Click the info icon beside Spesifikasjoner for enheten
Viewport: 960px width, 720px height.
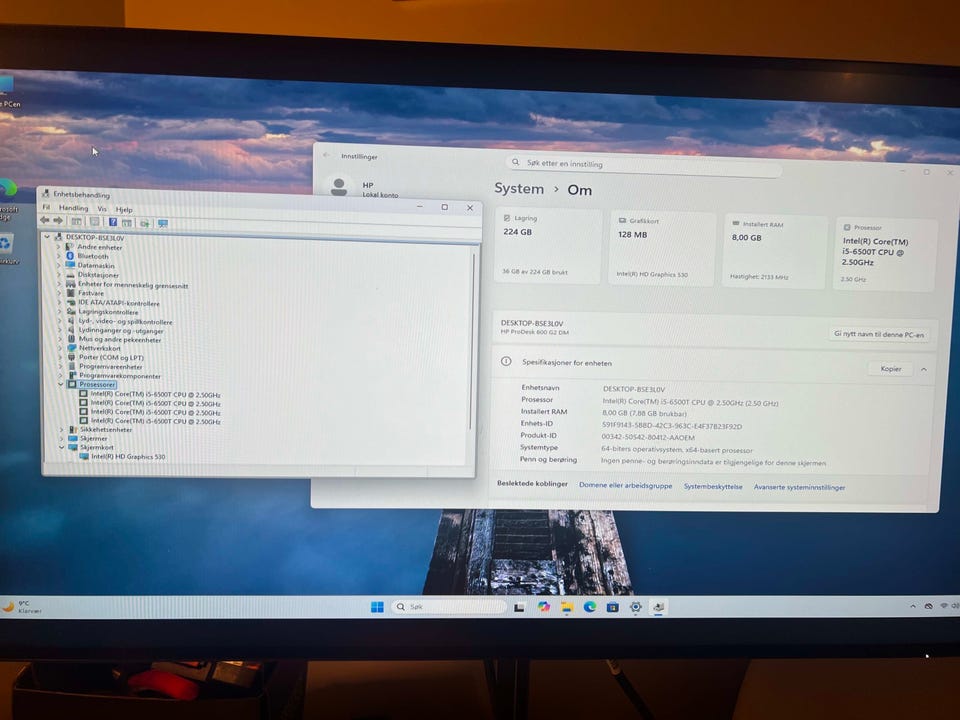(506, 361)
